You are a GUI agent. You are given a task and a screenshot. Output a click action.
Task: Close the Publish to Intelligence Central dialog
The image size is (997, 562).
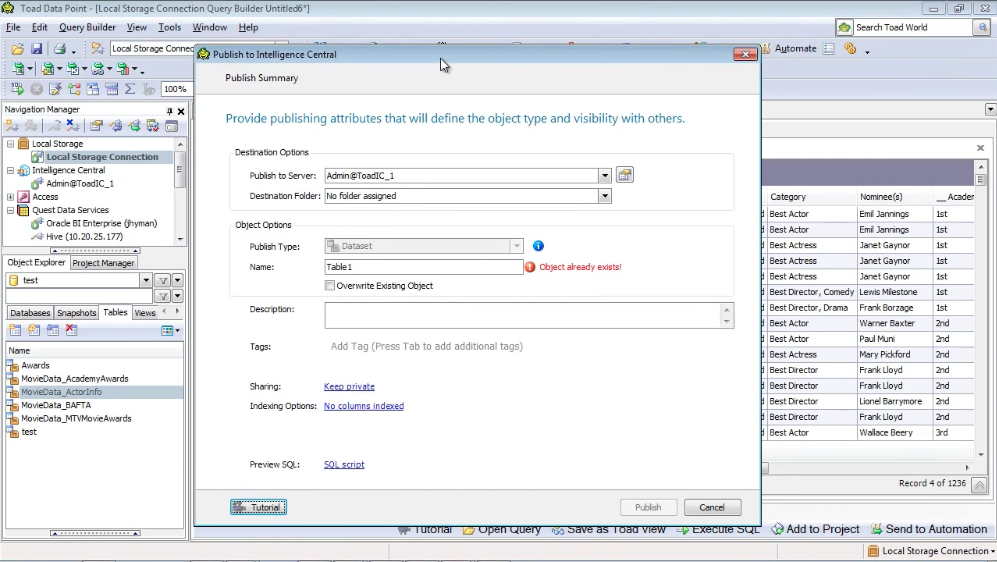pyautogui.click(x=745, y=54)
